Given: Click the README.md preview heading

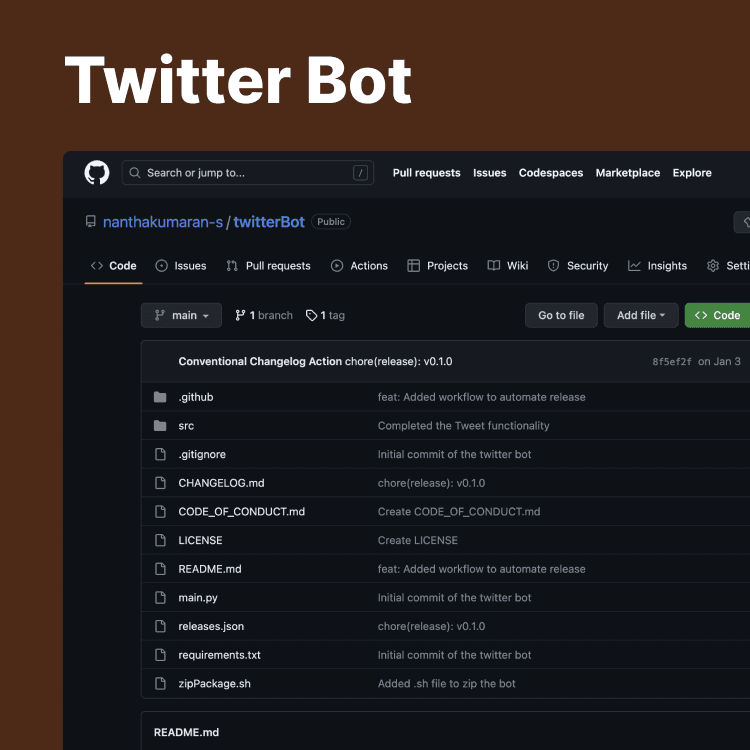Looking at the screenshot, I should tap(187, 732).
